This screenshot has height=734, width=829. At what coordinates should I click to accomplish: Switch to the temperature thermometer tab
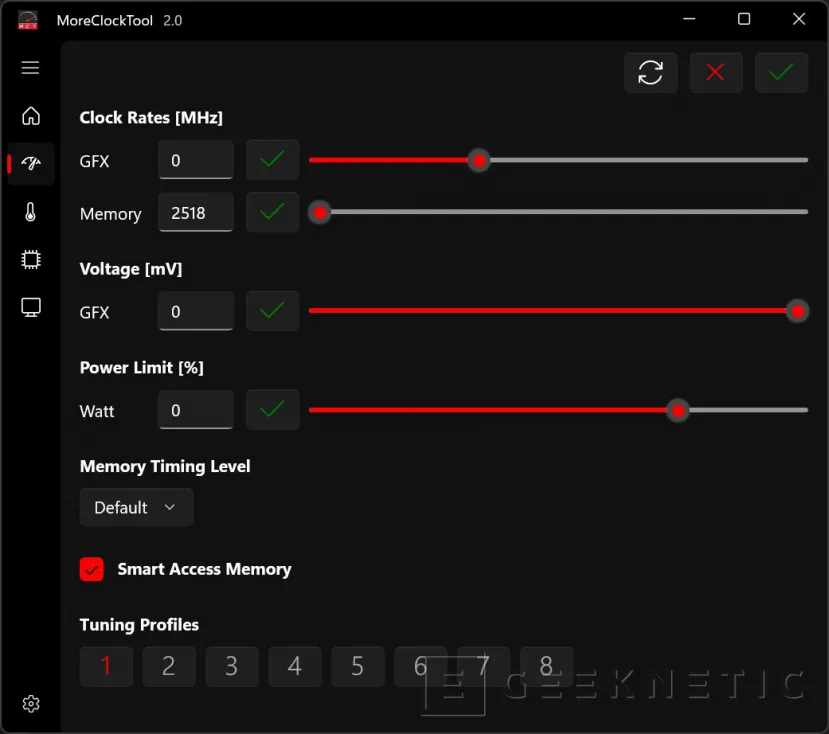(30, 211)
